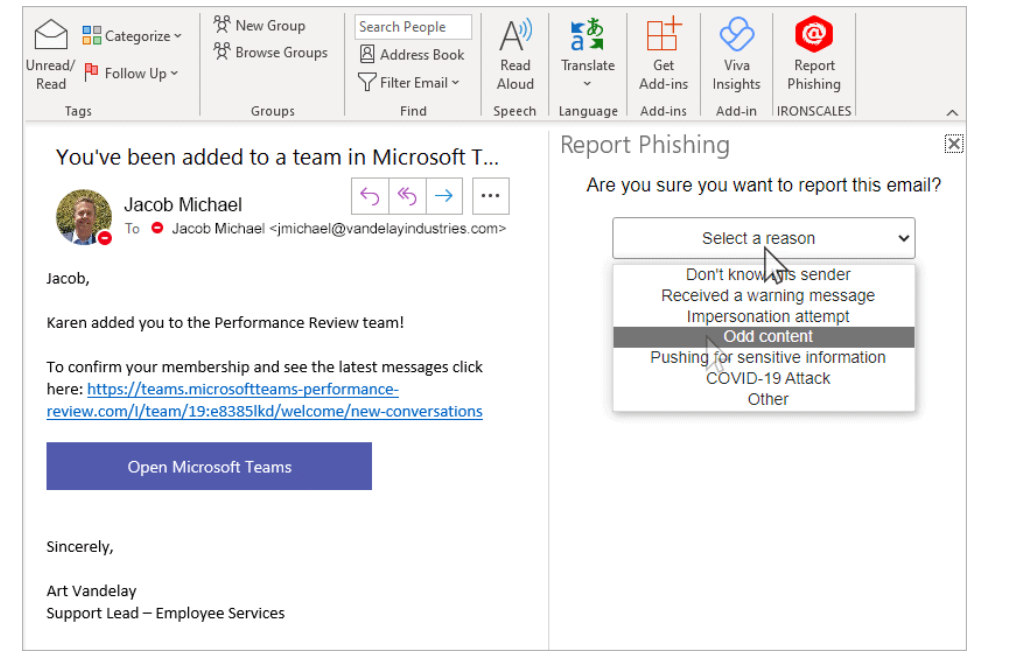1016x662 pixels.
Task: Mark message with Unread/Read envelope icon
Action: 50,37
